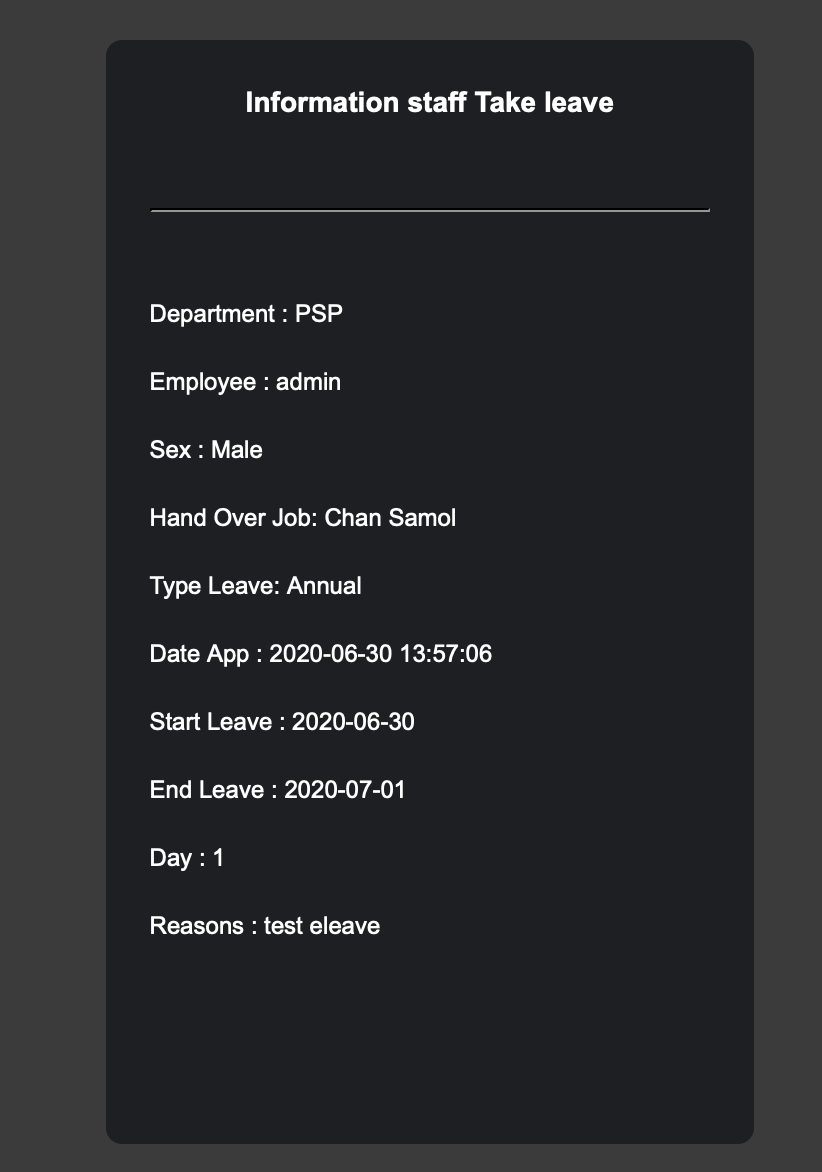Select the "test eleave" reason text

coord(322,926)
